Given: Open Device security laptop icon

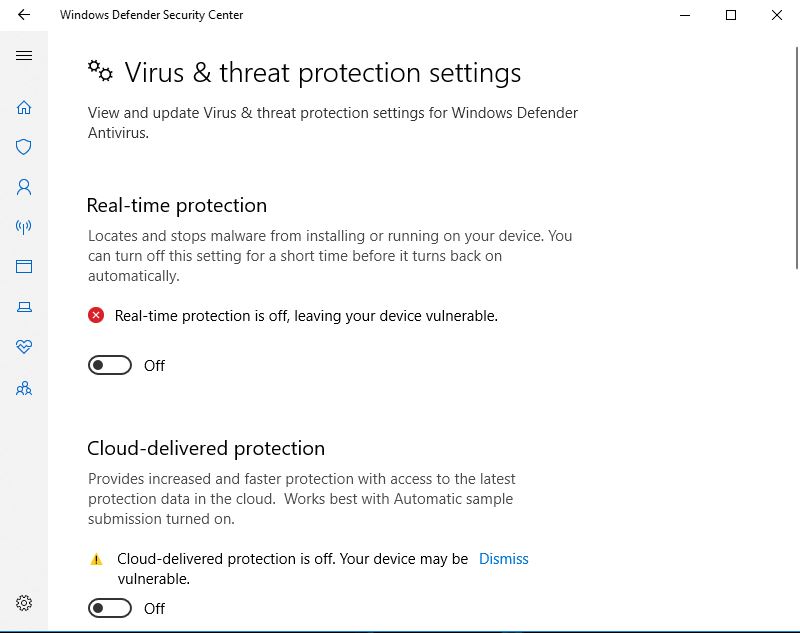Looking at the screenshot, I should coord(24,307).
